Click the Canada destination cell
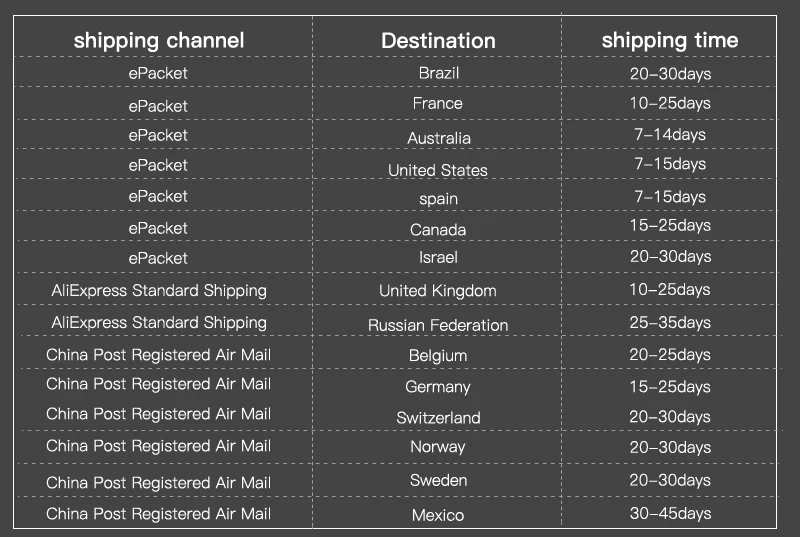The width and height of the screenshot is (800, 537). click(438, 230)
